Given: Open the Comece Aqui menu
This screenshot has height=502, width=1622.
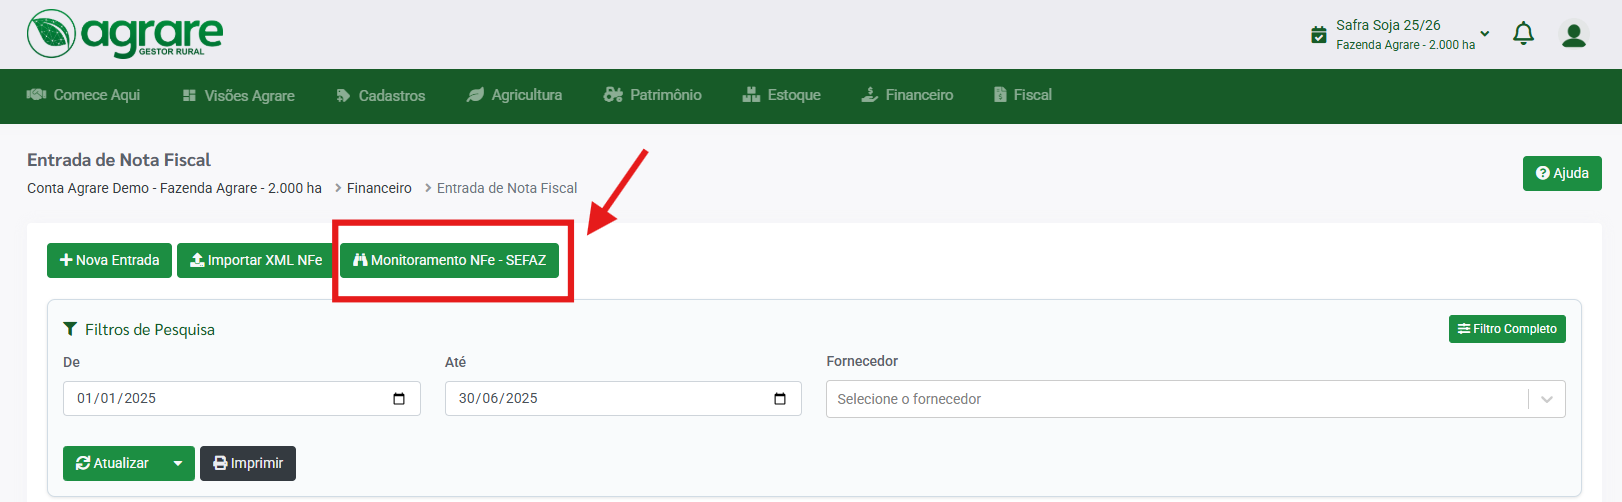Looking at the screenshot, I should [83, 95].
